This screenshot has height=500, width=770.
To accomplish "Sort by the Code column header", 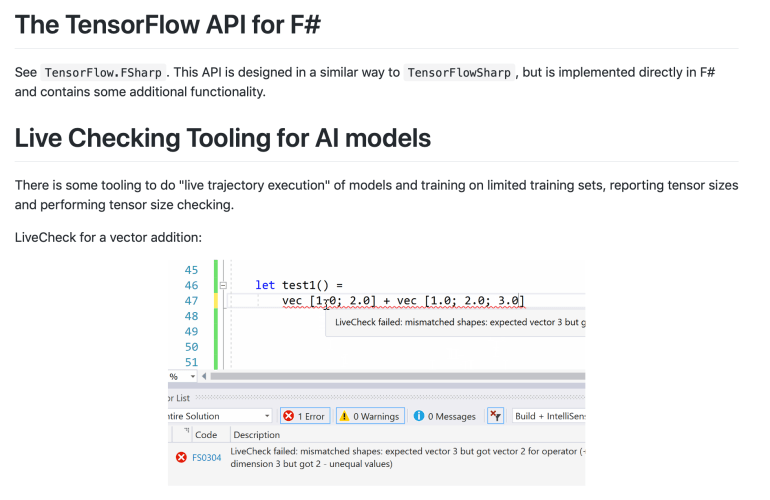I will tap(206, 435).
